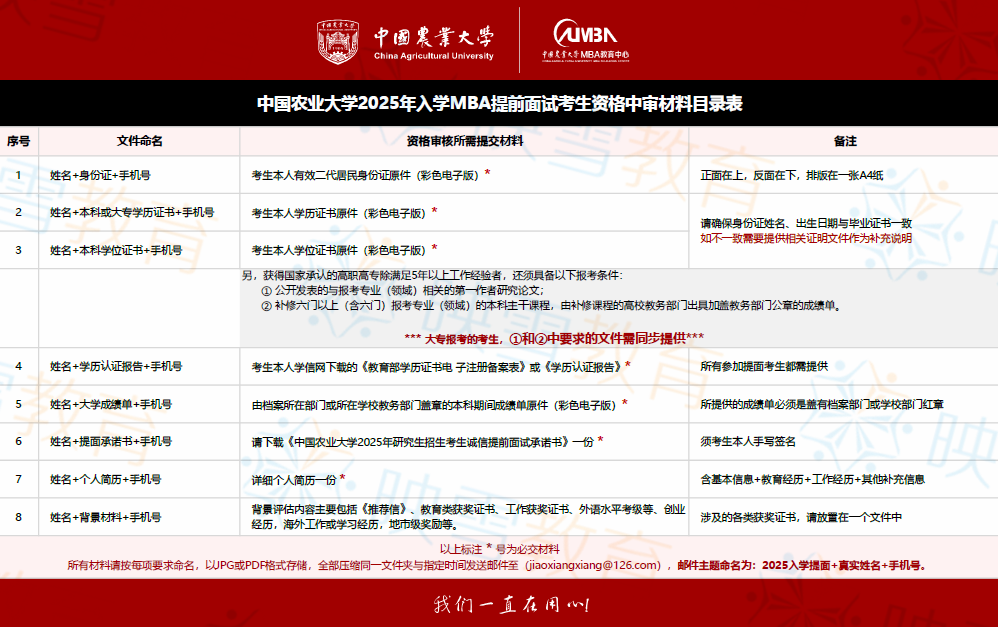Click the note 所有参加提面考生都需提供

tap(764, 366)
